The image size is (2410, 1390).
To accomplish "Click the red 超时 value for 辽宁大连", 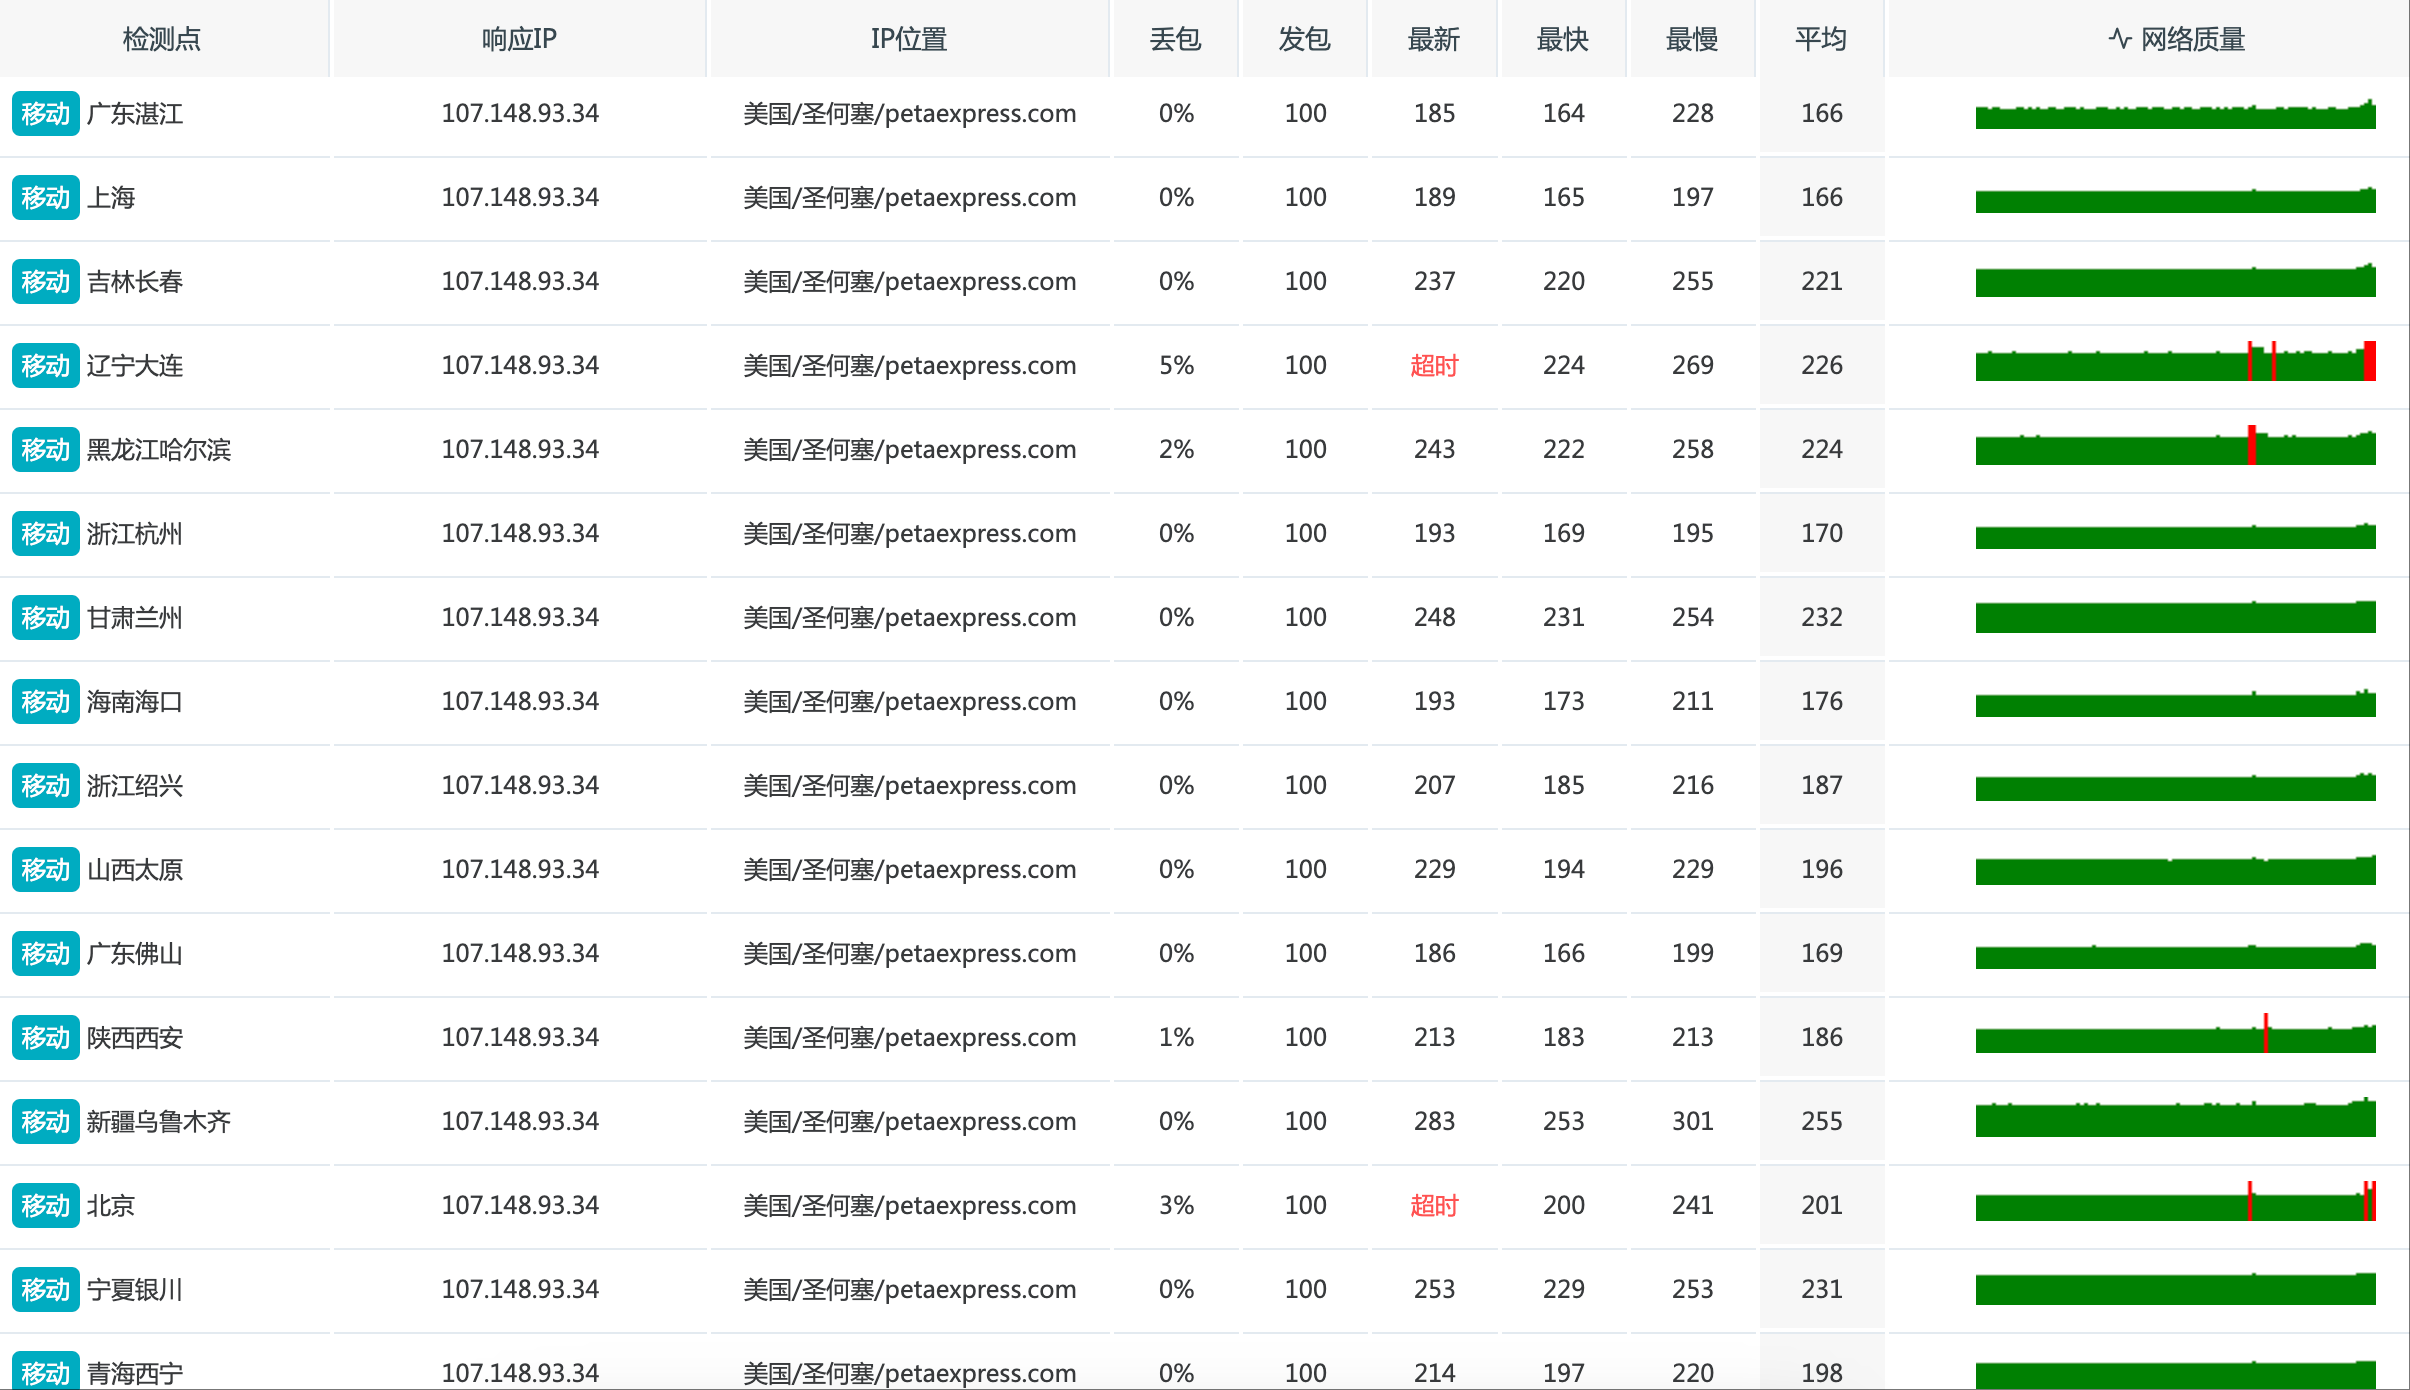I will (1434, 366).
